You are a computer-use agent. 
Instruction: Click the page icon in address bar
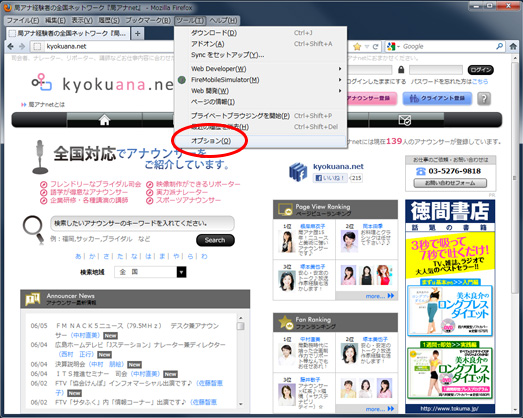pos(37,47)
